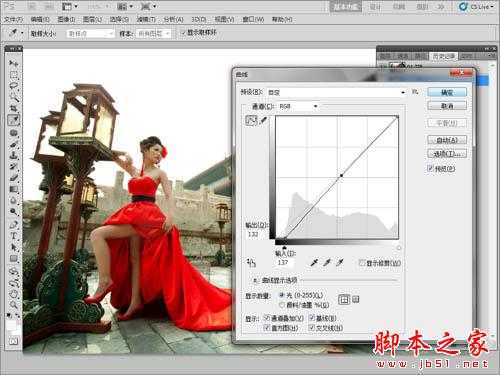The height and width of the screenshot is (375, 500).
Task: Open the Edit (E) menu
Action: (40, 20)
